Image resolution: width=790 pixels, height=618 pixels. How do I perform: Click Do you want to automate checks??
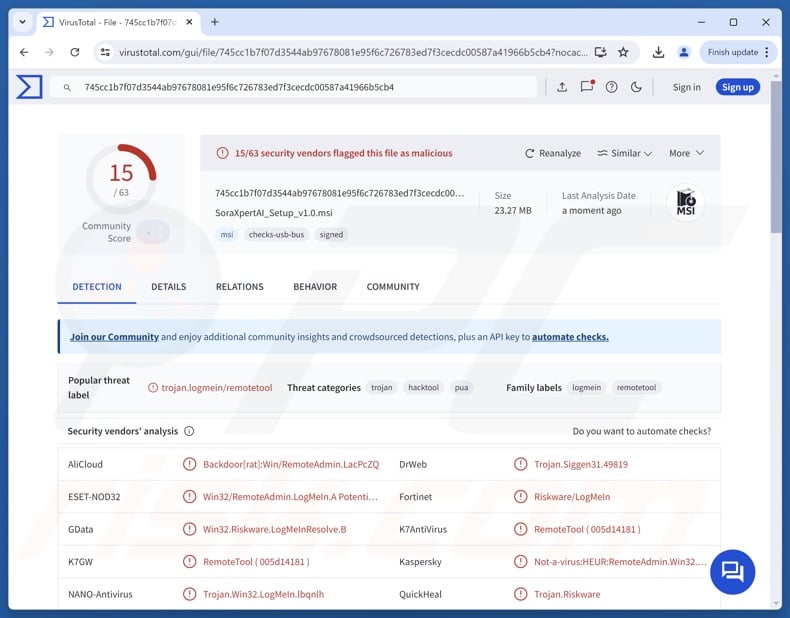tap(642, 431)
